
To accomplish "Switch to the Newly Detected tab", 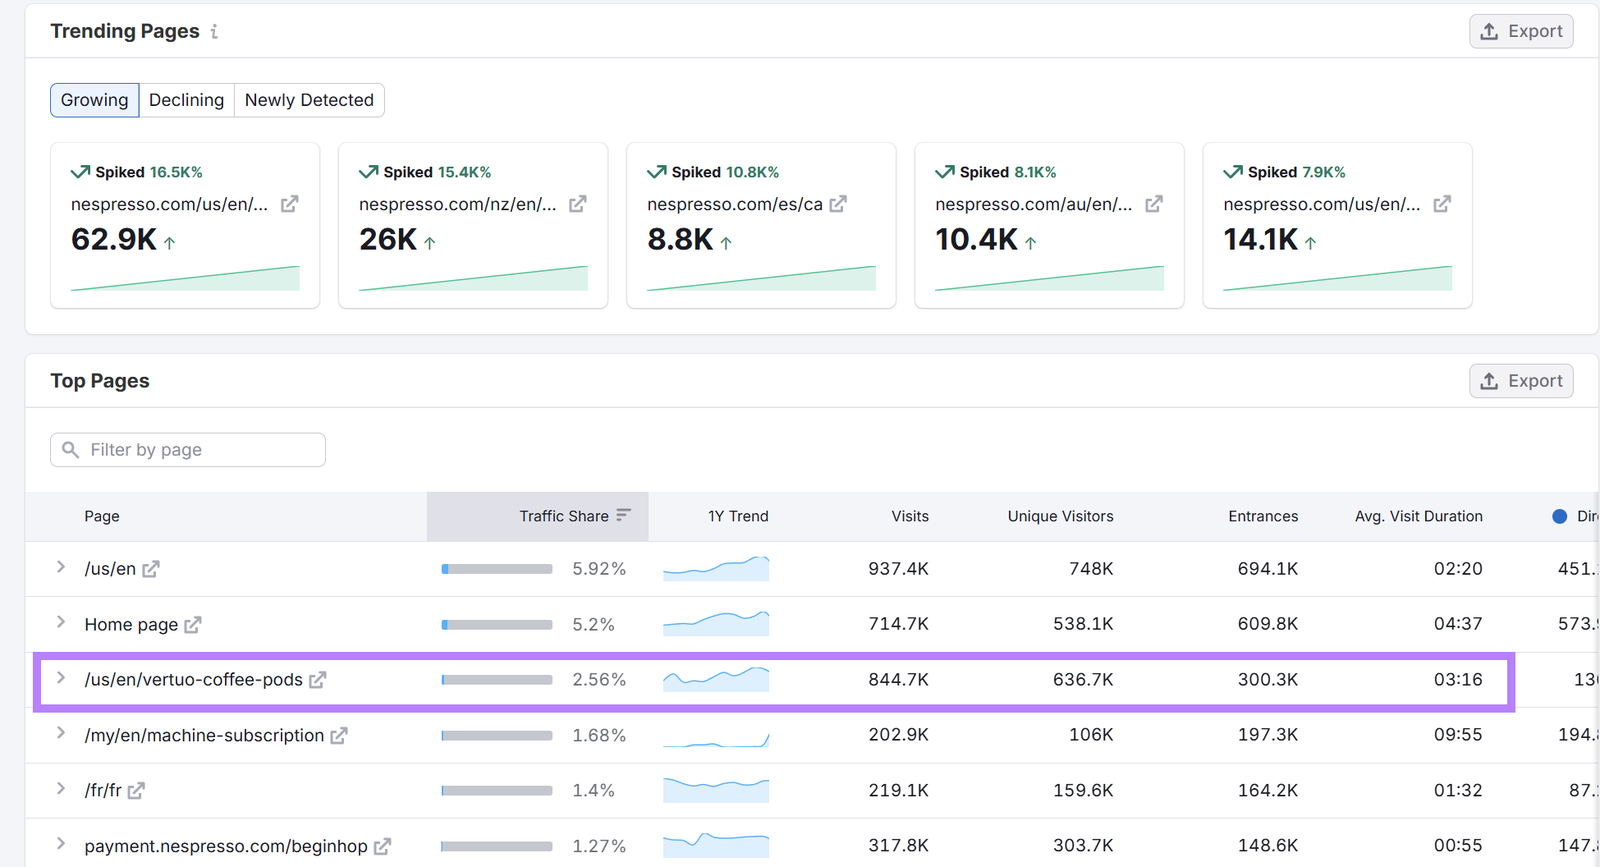I will point(309,100).
